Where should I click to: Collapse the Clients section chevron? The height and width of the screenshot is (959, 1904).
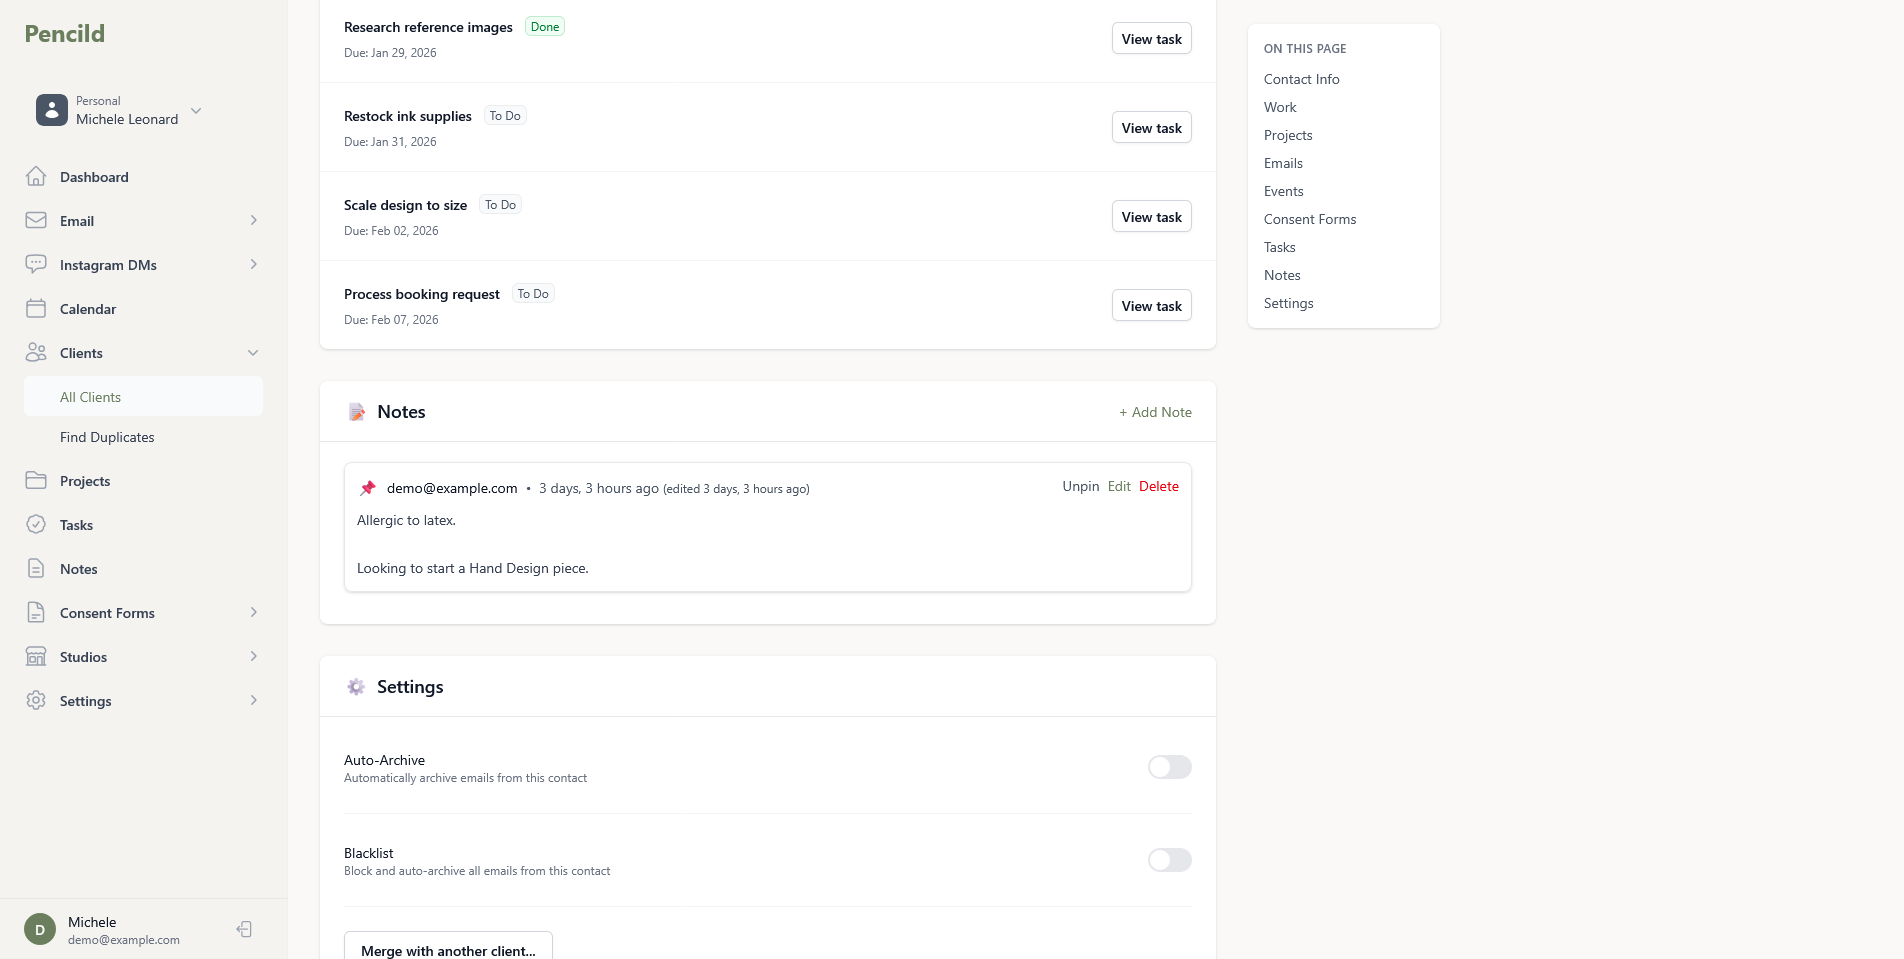click(x=253, y=353)
